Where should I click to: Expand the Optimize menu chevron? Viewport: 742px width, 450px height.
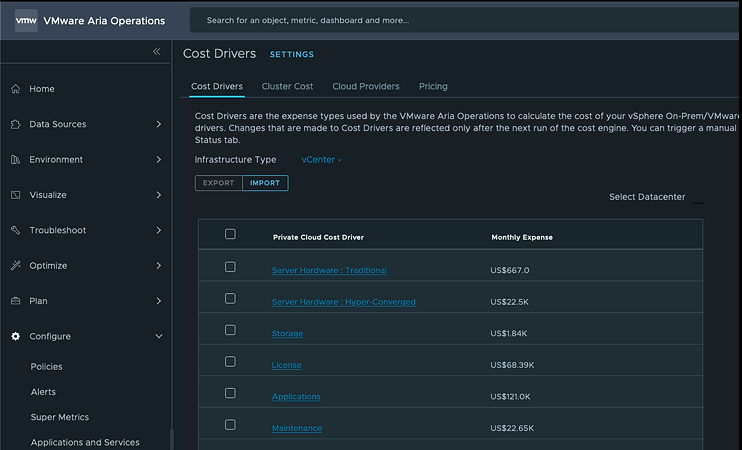tap(159, 265)
